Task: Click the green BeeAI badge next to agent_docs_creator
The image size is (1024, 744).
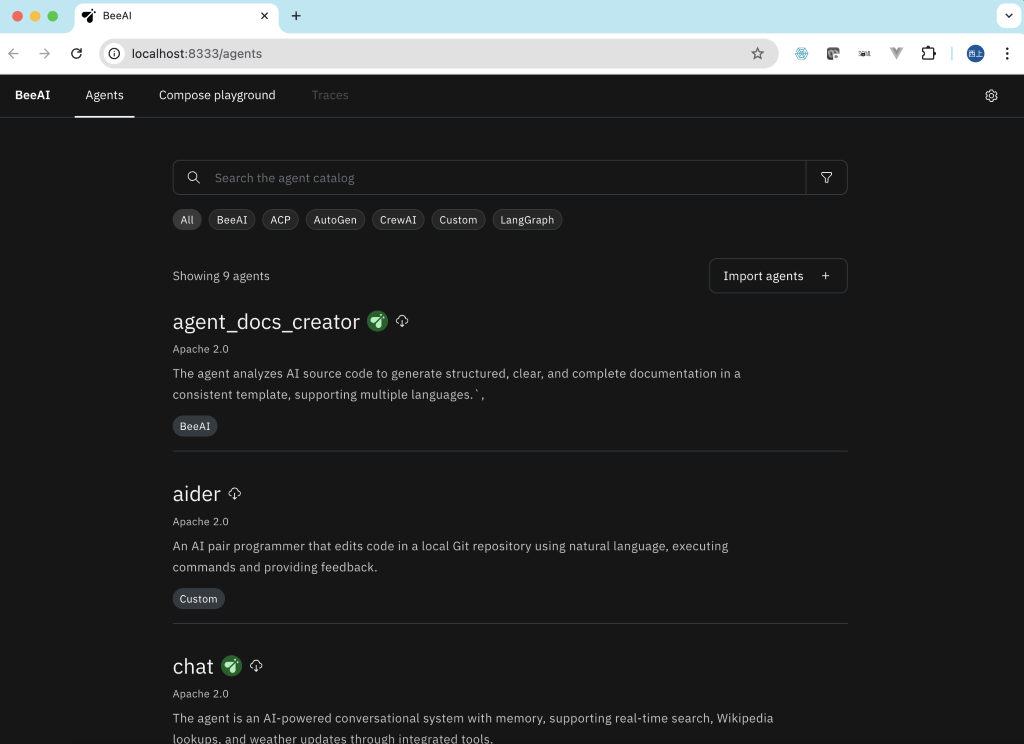Action: (377, 321)
